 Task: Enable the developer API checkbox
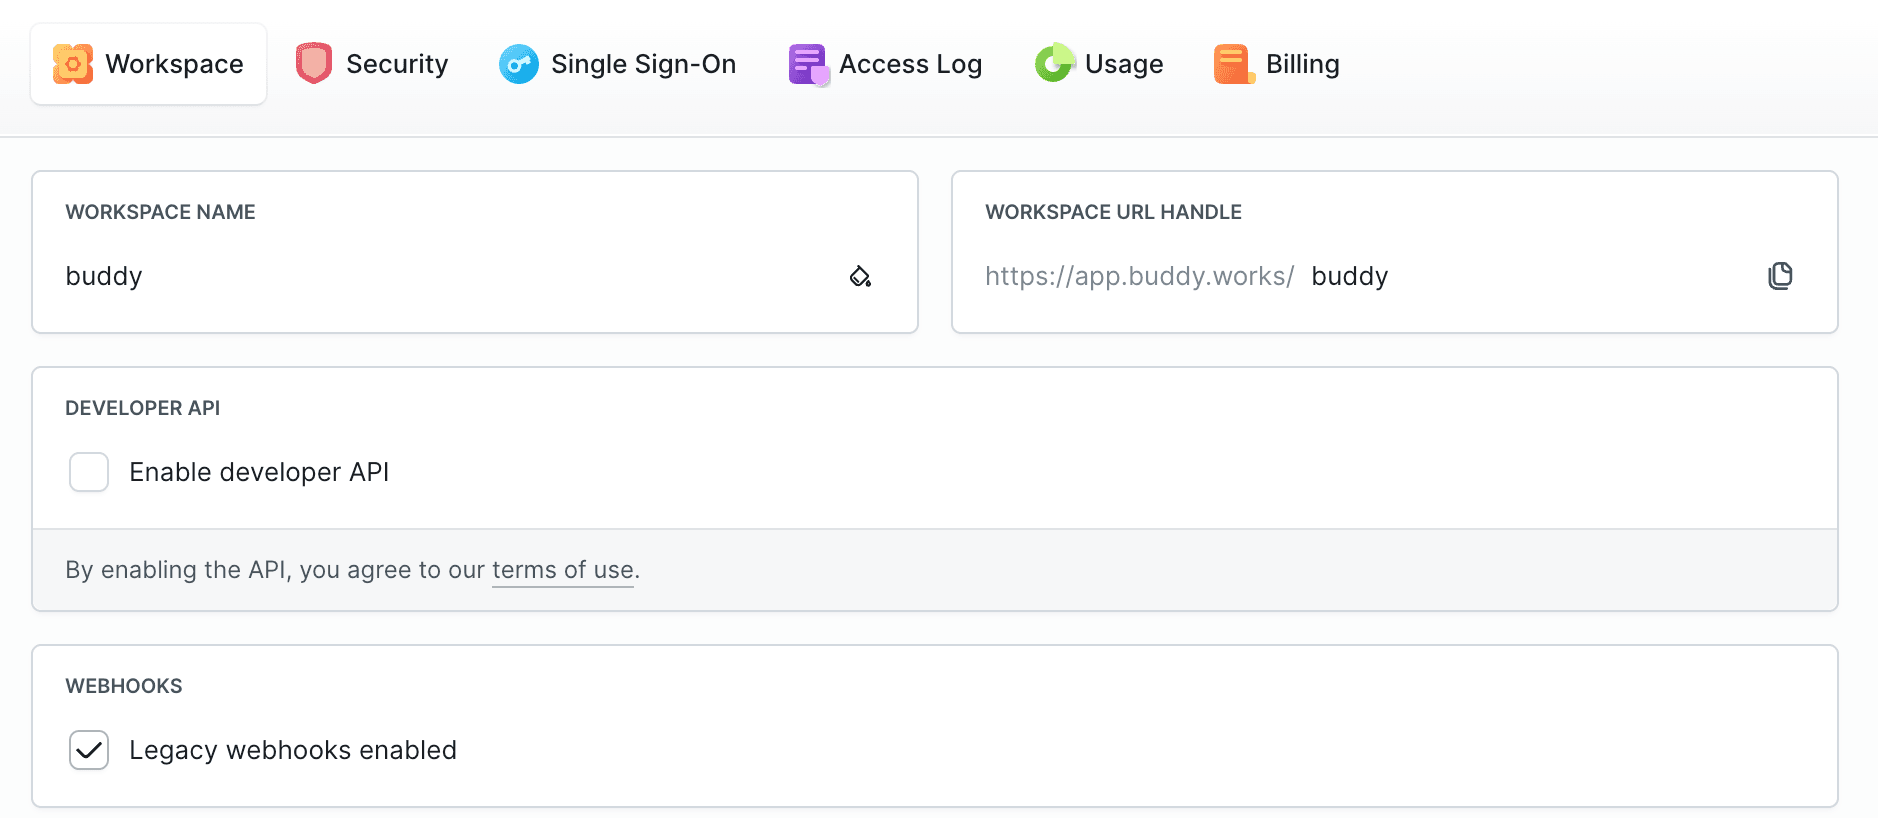click(89, 472)
